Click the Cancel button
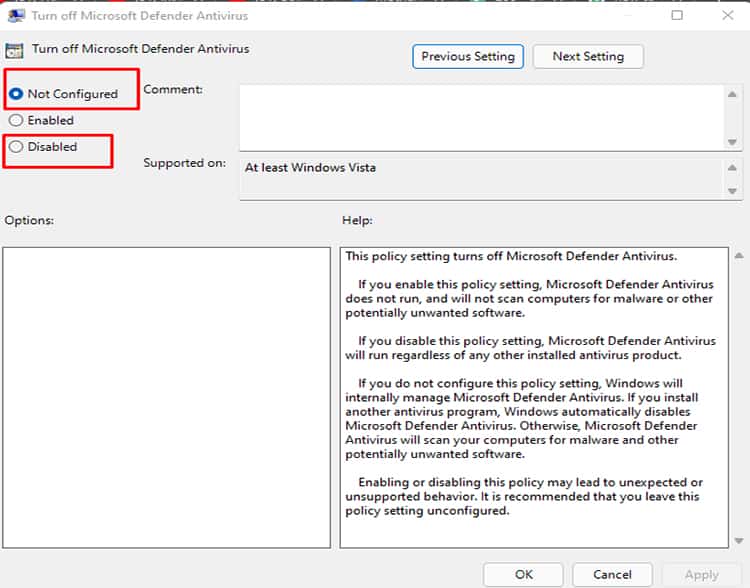 (612, 574)
